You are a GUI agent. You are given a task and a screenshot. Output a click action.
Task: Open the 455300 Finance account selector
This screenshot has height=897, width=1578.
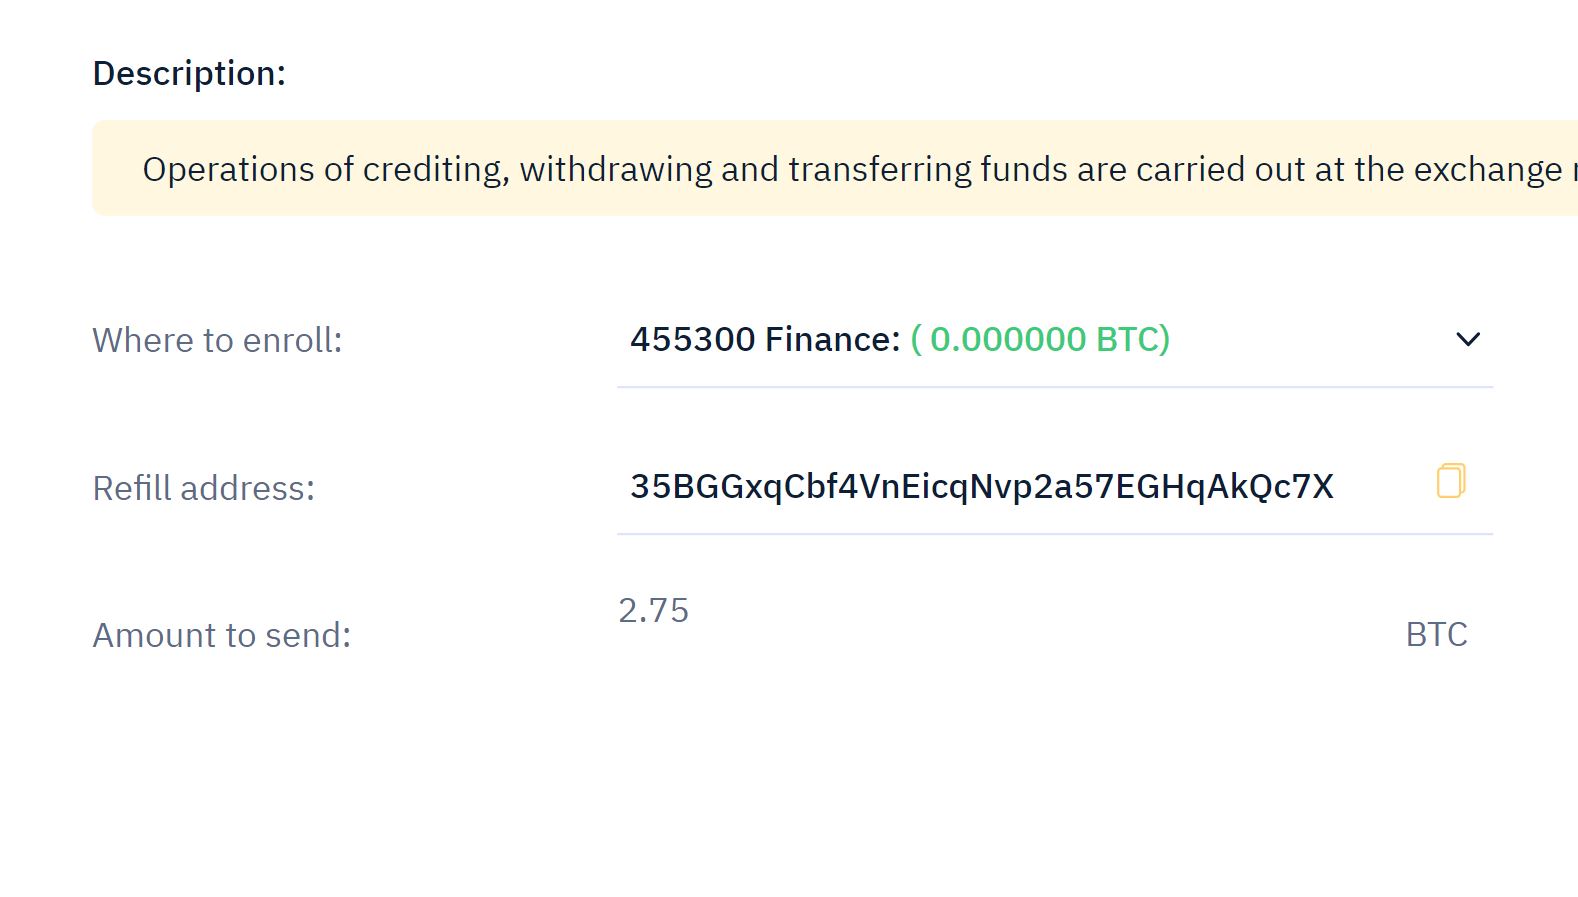point(1055,340)
